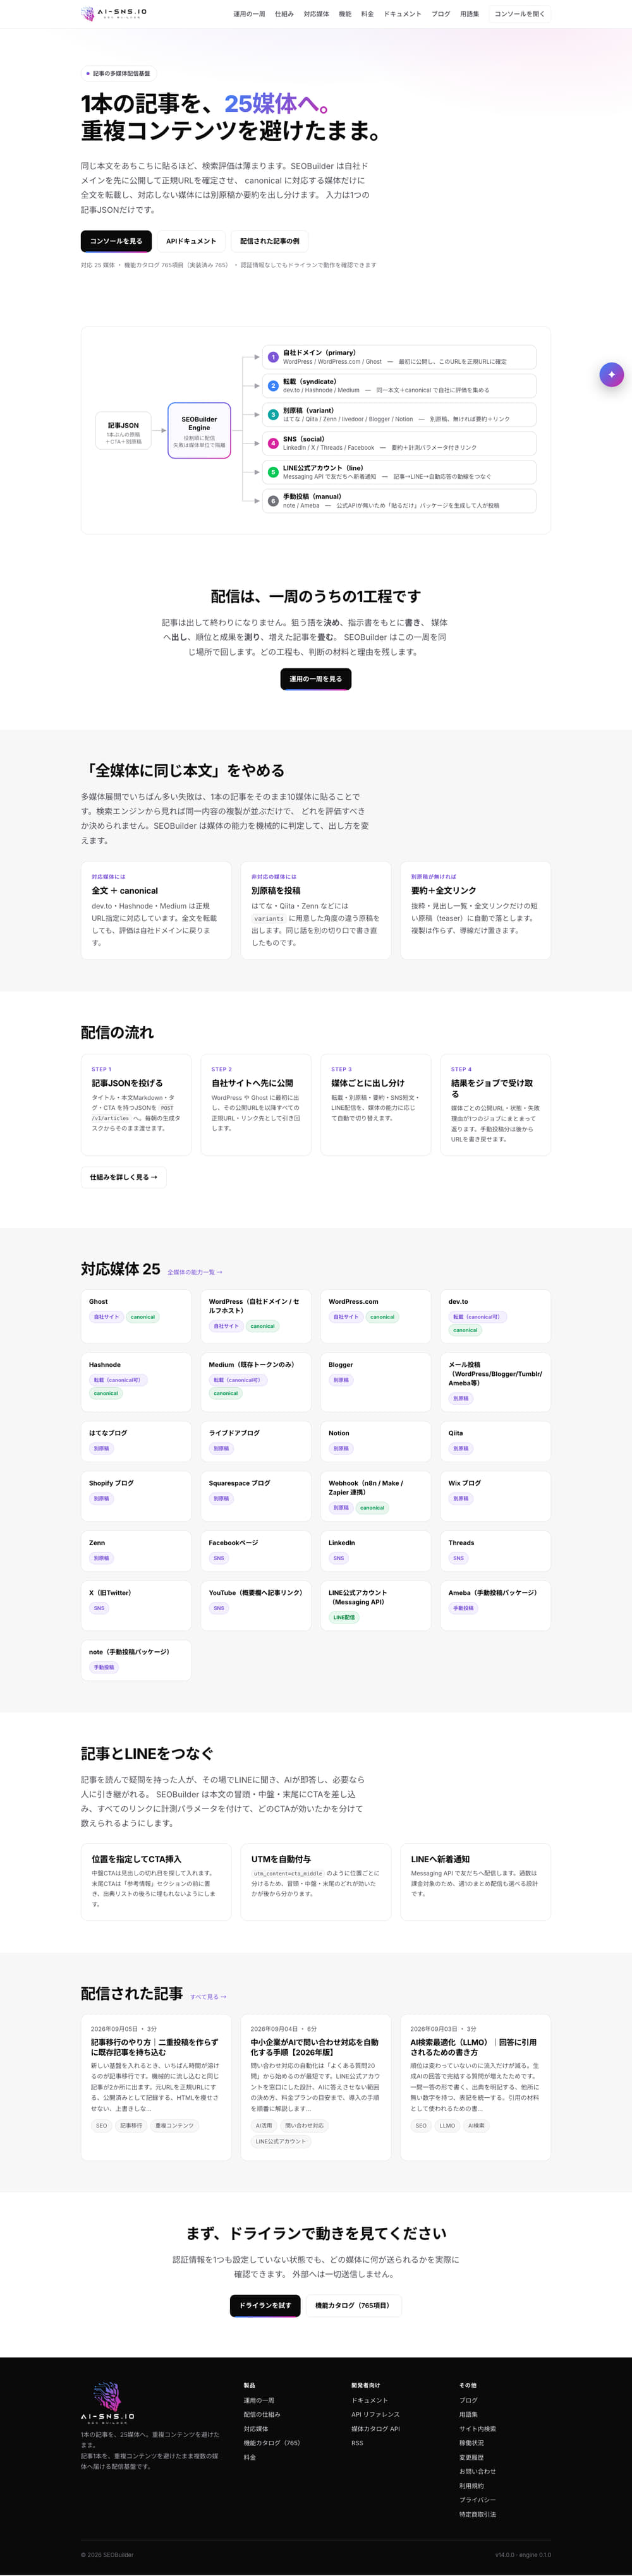Click the AI-SNS.IO logo in the header

114,14
